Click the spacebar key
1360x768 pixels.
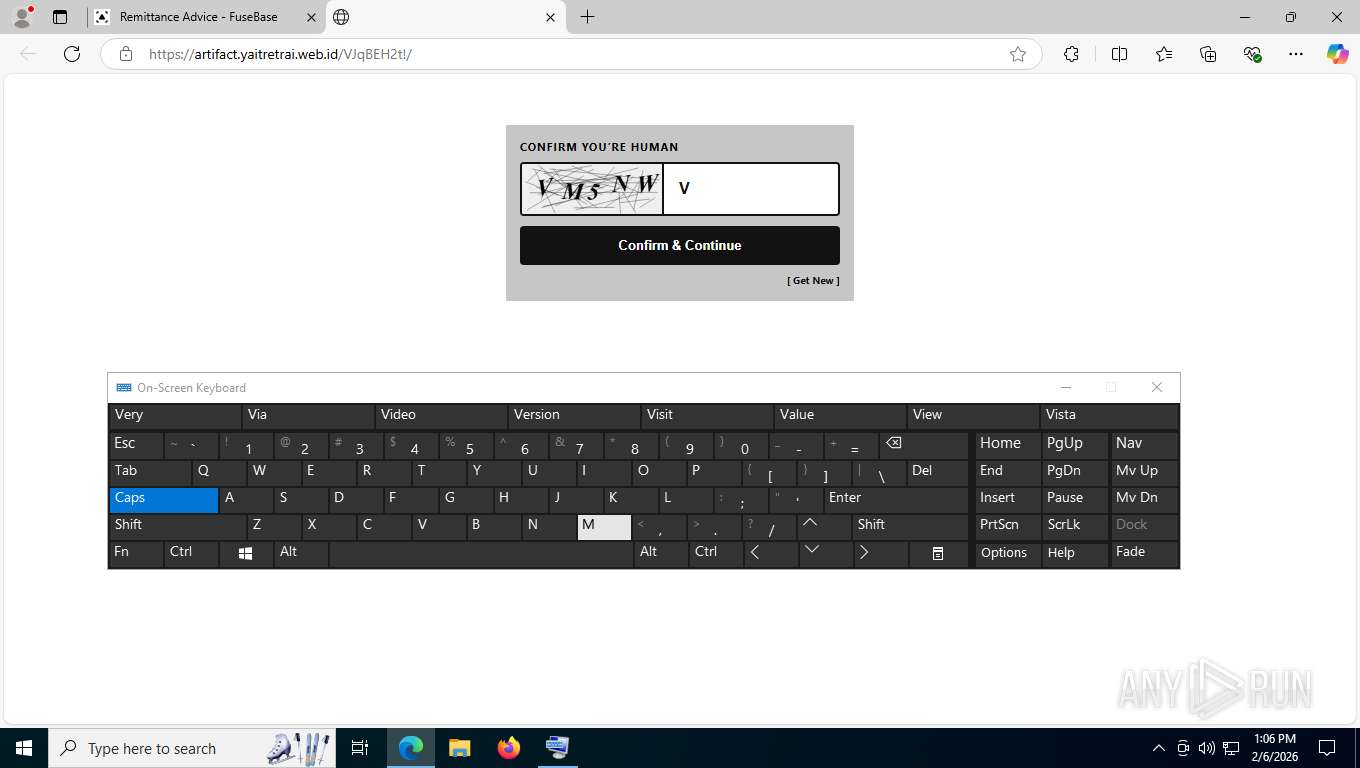pos(481,554)
